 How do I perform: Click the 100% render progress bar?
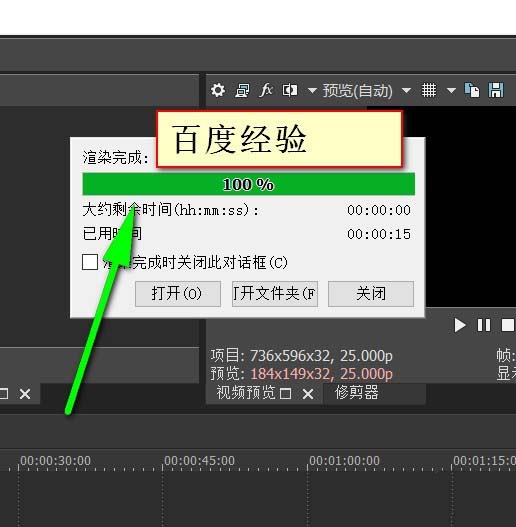point(248,184)
